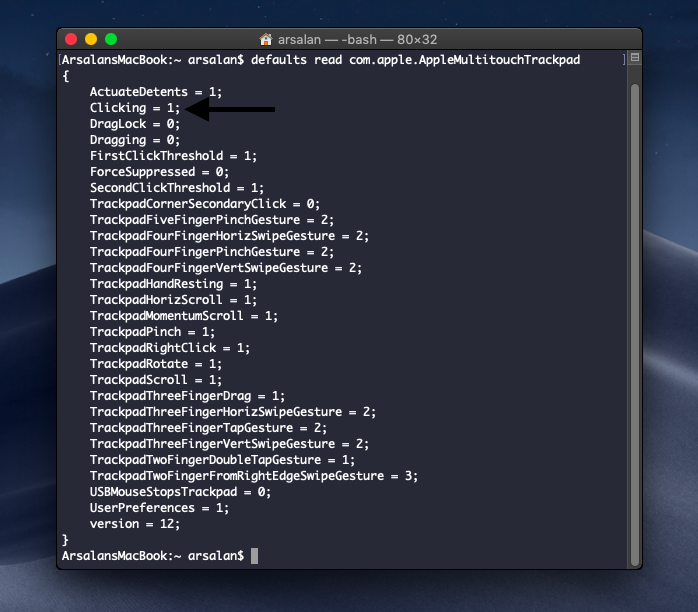698x612 pixels.
Task: Click the closing curly brace line
Action: (x=65, y=540)
